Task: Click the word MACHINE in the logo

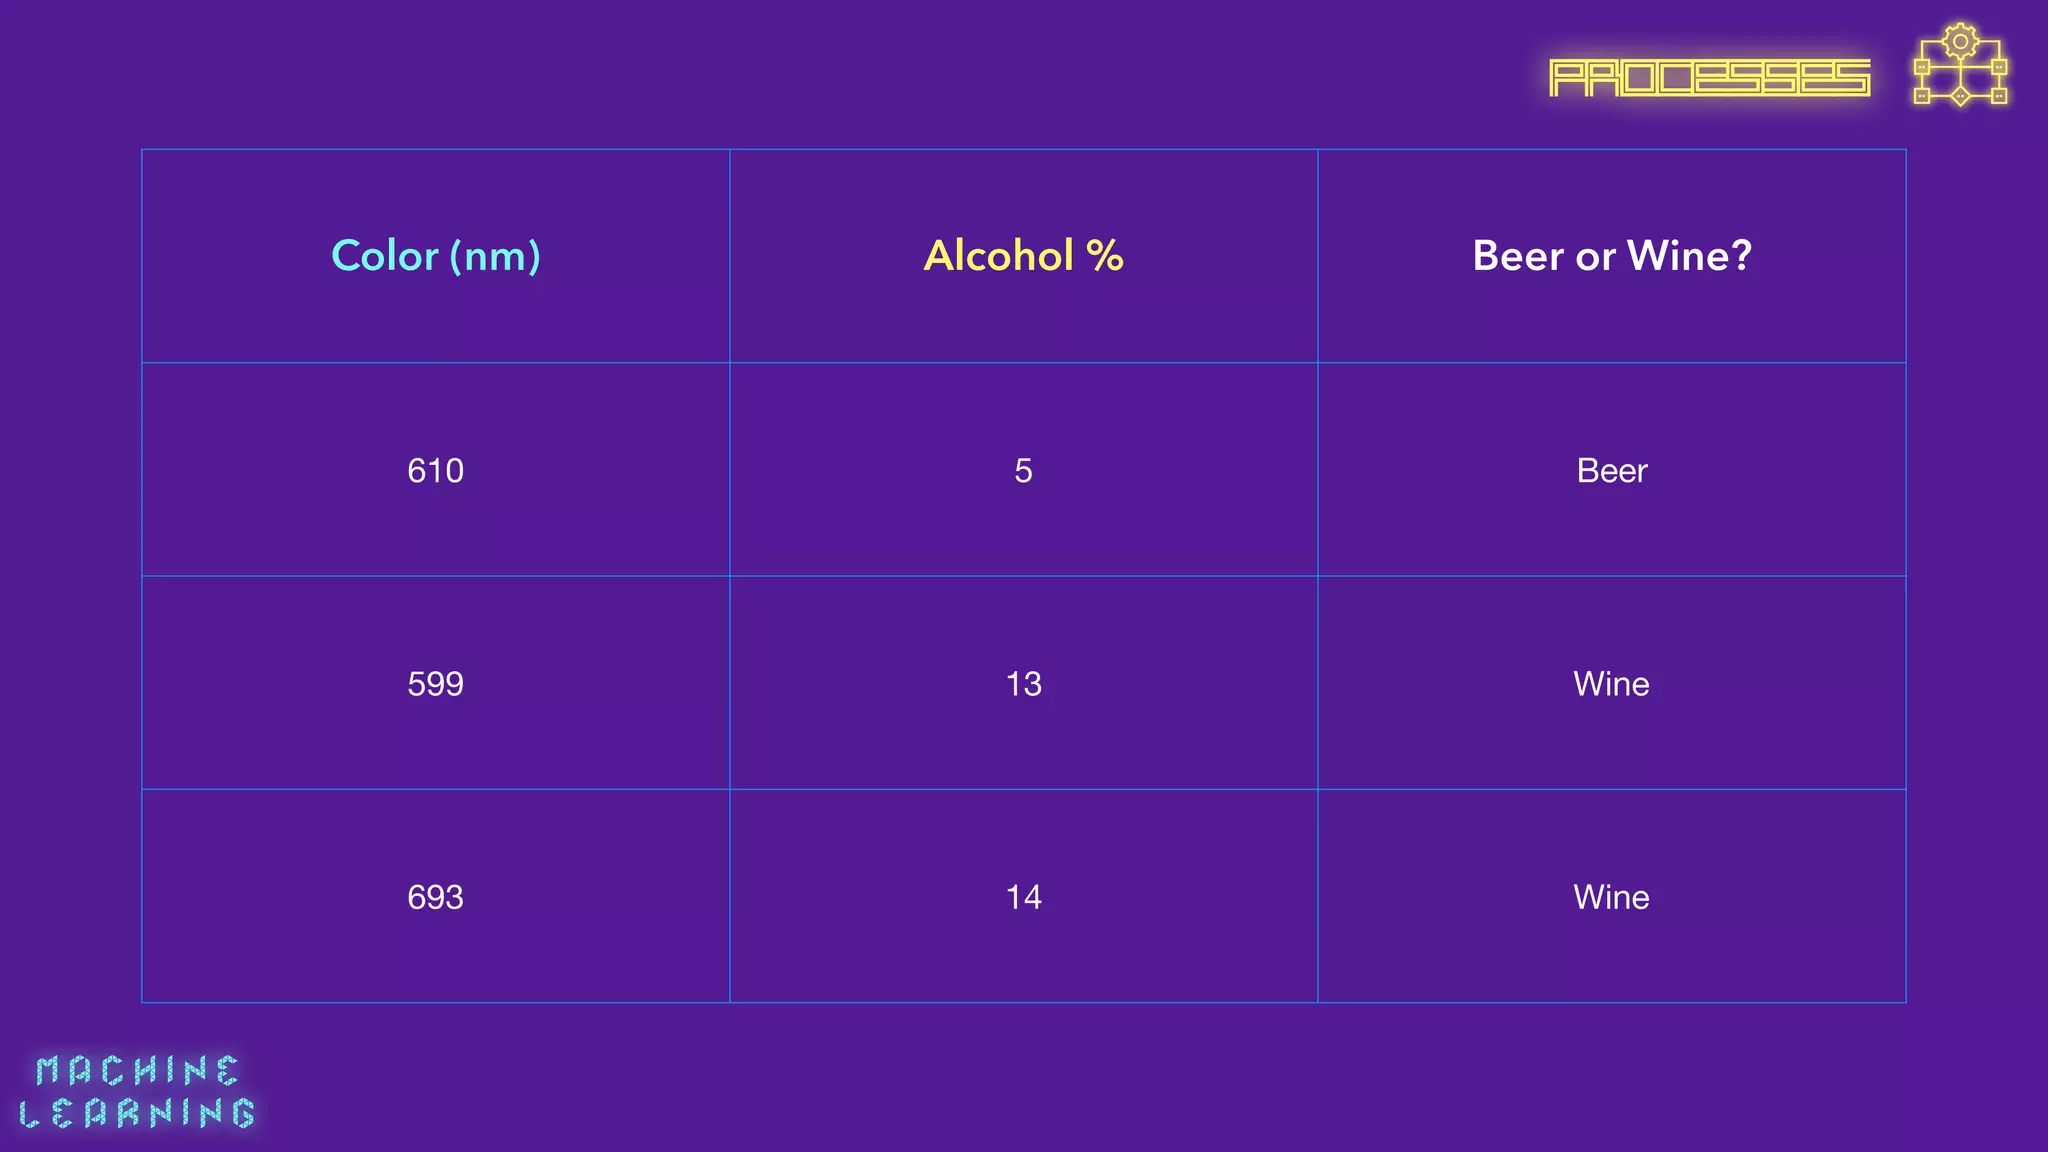Action: (138, 1071)
